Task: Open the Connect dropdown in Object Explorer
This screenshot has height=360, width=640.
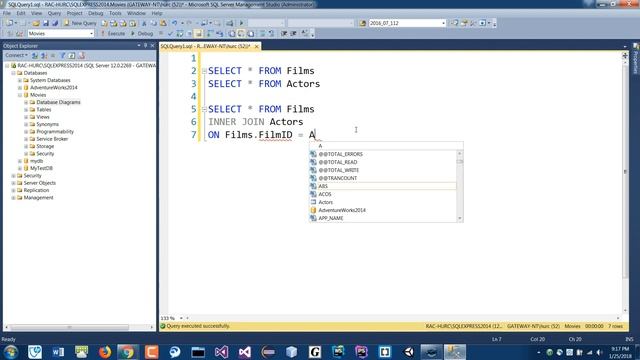Action: 16,55
